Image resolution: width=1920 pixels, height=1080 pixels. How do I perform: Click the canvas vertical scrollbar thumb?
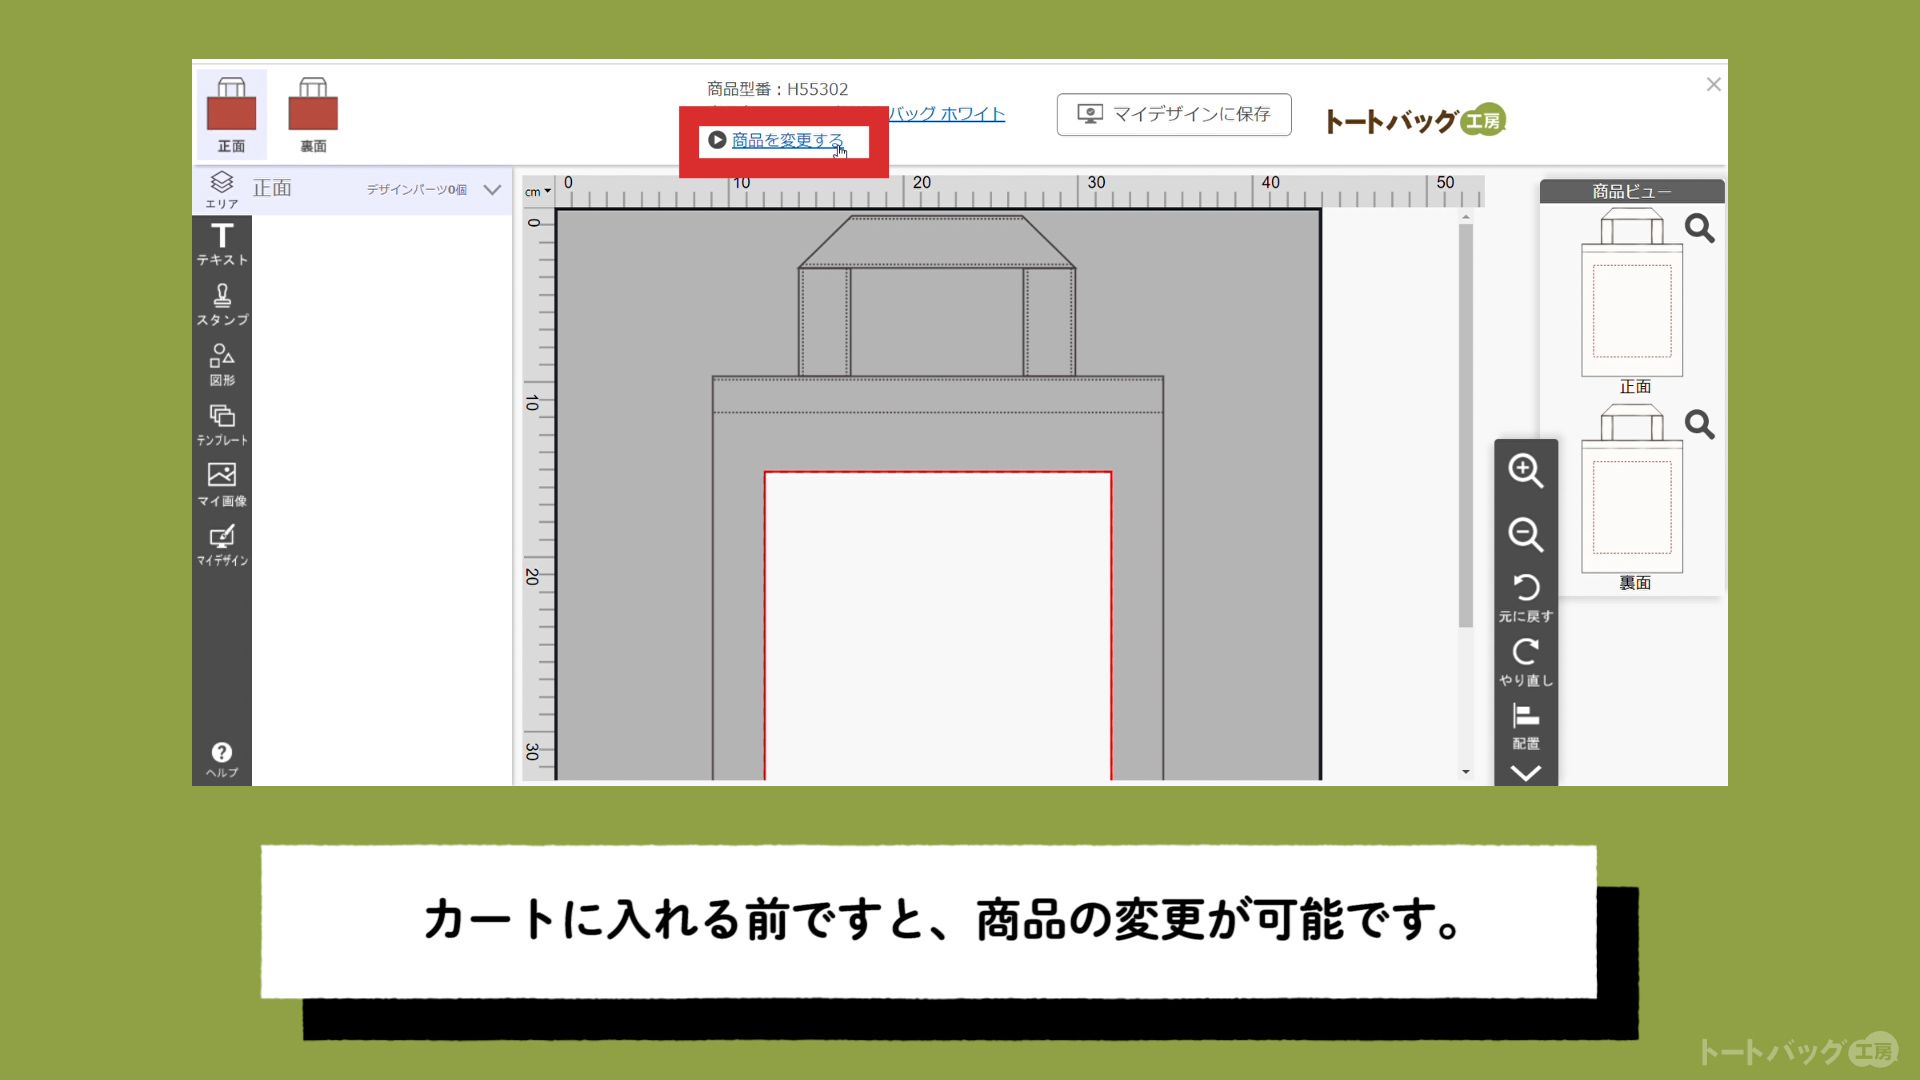(1466, 426)
